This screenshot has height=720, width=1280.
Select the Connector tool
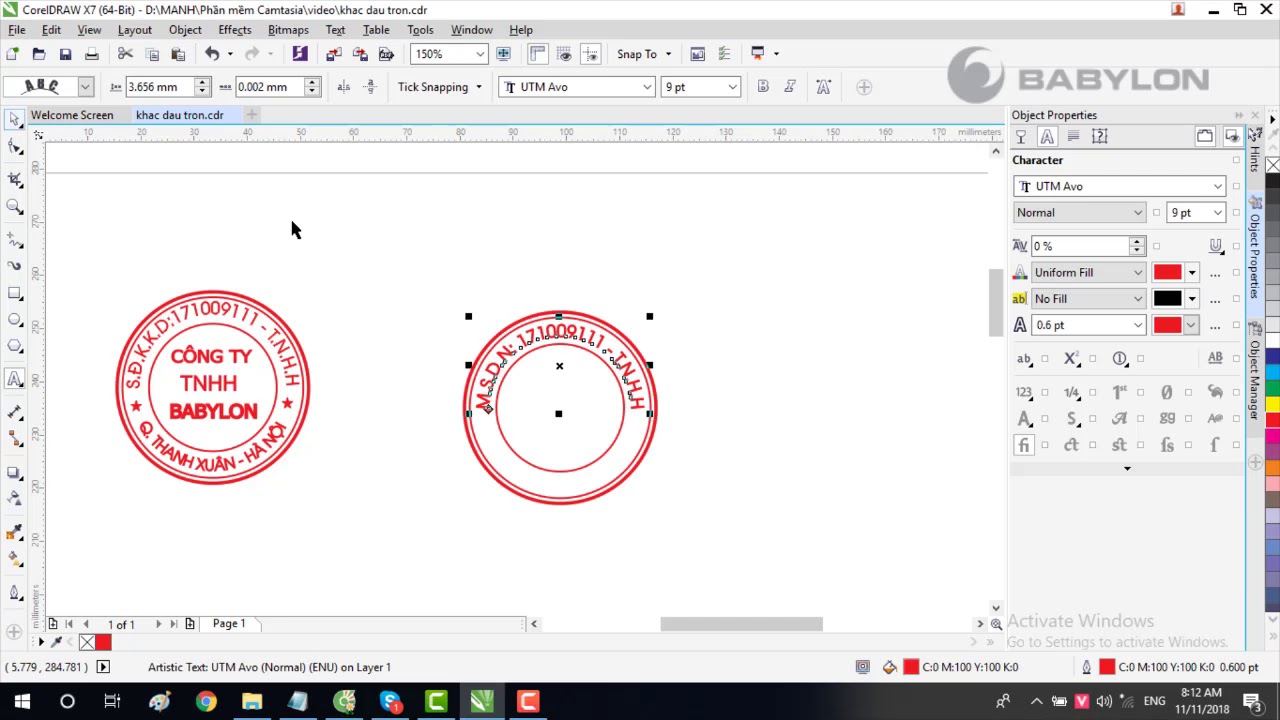point(14,439)
